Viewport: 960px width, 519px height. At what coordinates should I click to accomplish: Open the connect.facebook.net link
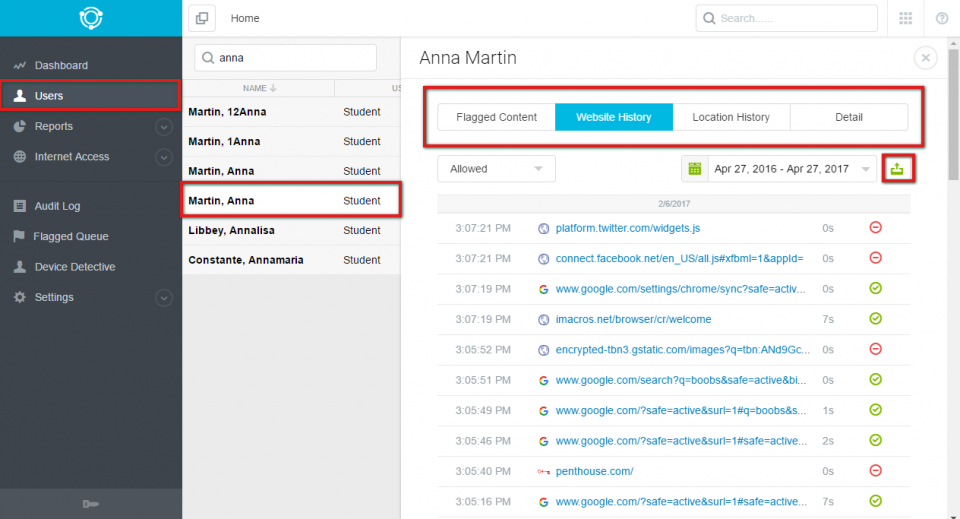(679, 258)
